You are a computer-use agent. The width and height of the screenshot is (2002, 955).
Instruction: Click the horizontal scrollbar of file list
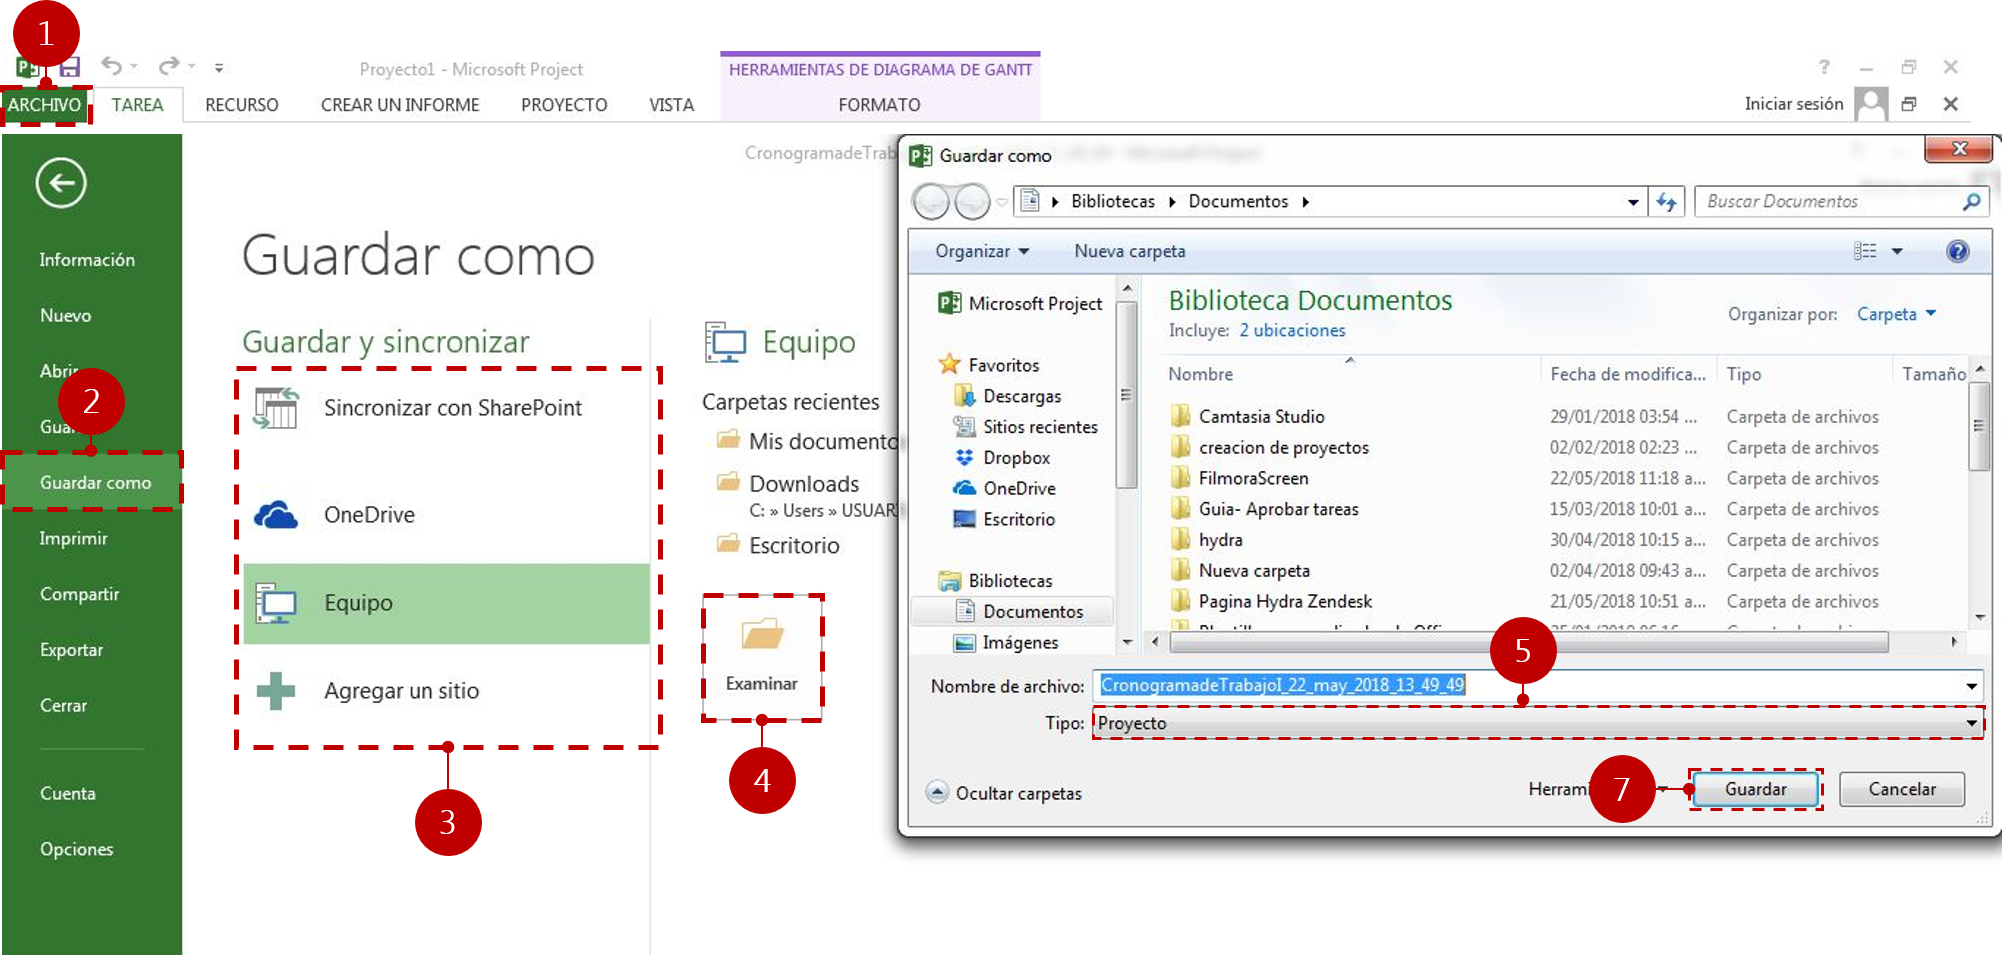pyautogui.click(x=1529, y=642)
